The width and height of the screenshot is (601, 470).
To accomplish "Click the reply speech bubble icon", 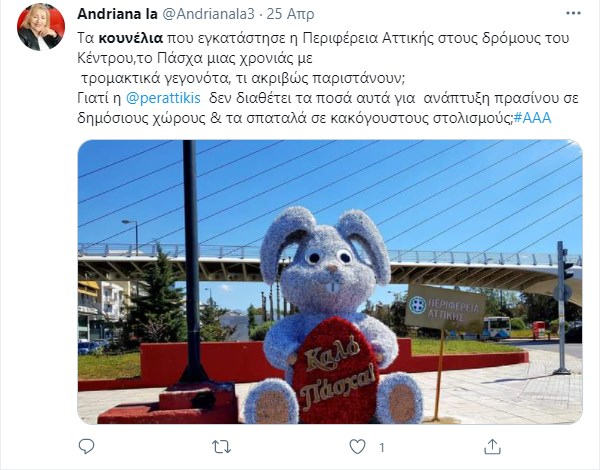I will [86, 447].
